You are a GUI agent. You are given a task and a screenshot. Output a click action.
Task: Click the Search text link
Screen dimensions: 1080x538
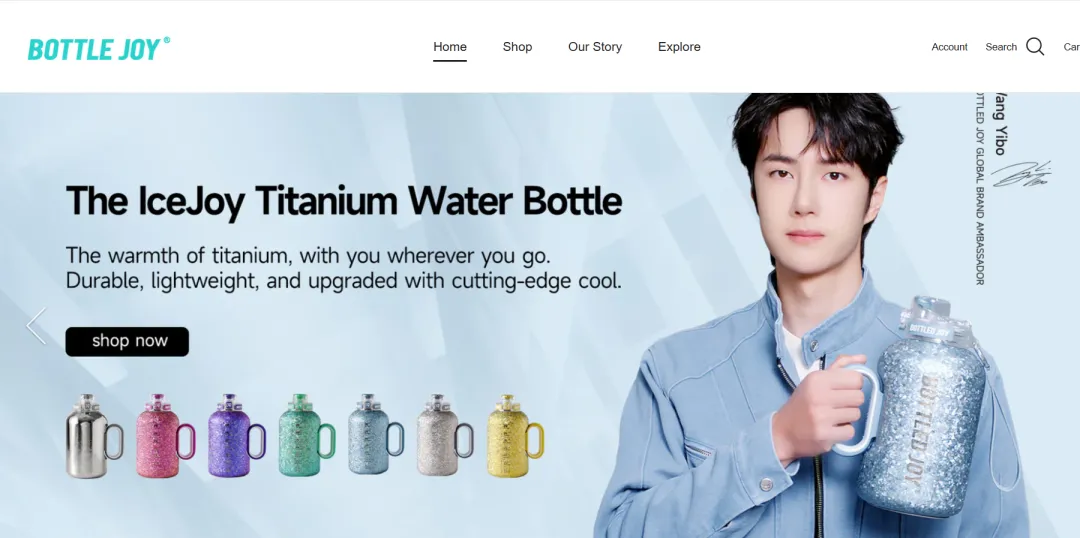click(1001, 47)
